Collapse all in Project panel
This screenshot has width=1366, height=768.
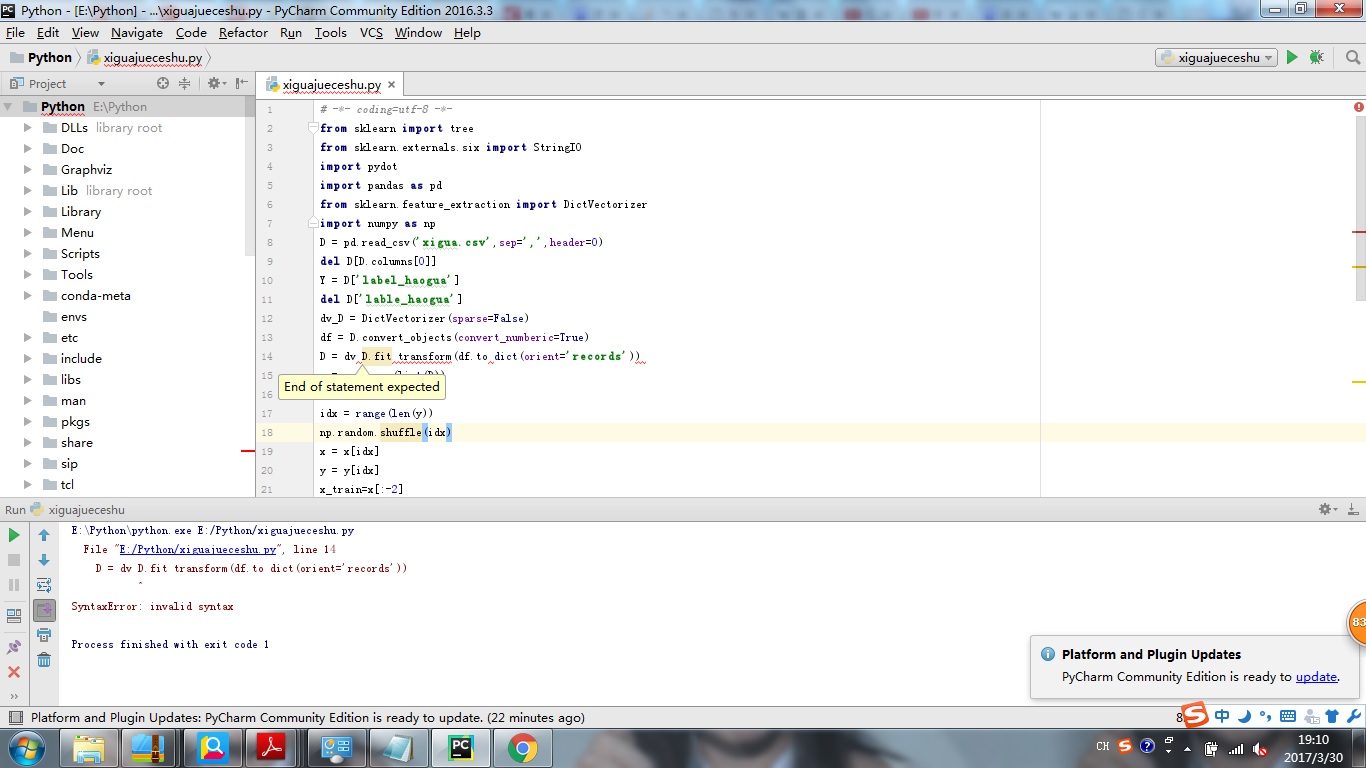point(185,84)
